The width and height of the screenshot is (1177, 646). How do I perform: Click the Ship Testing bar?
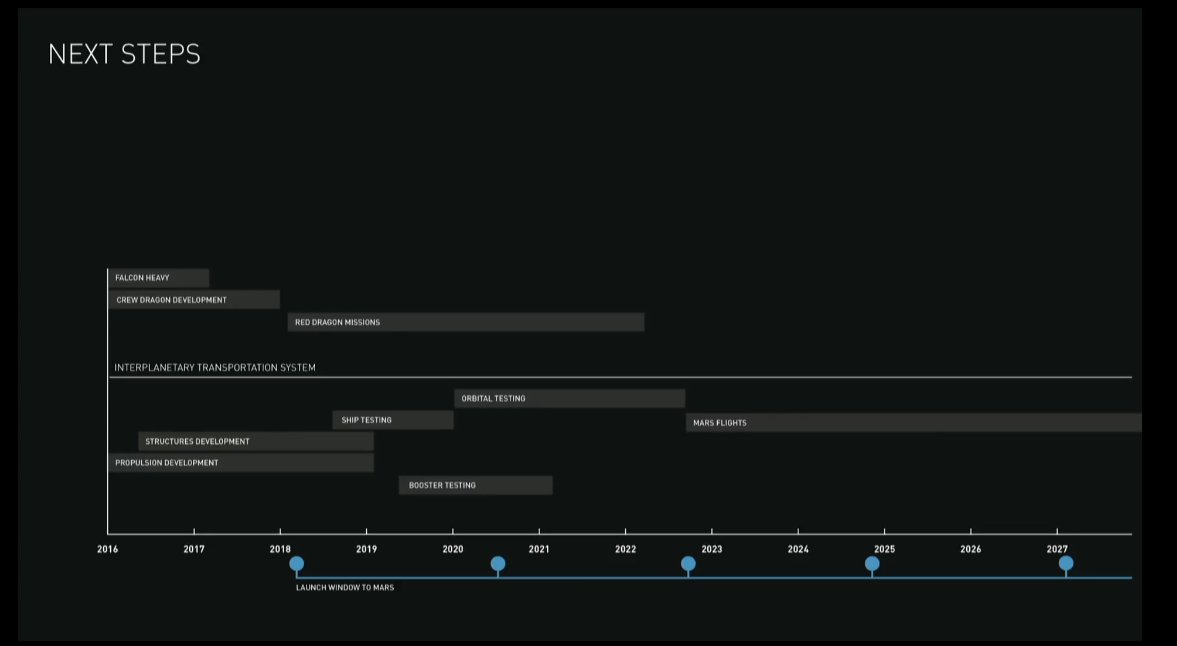(393, 420)
